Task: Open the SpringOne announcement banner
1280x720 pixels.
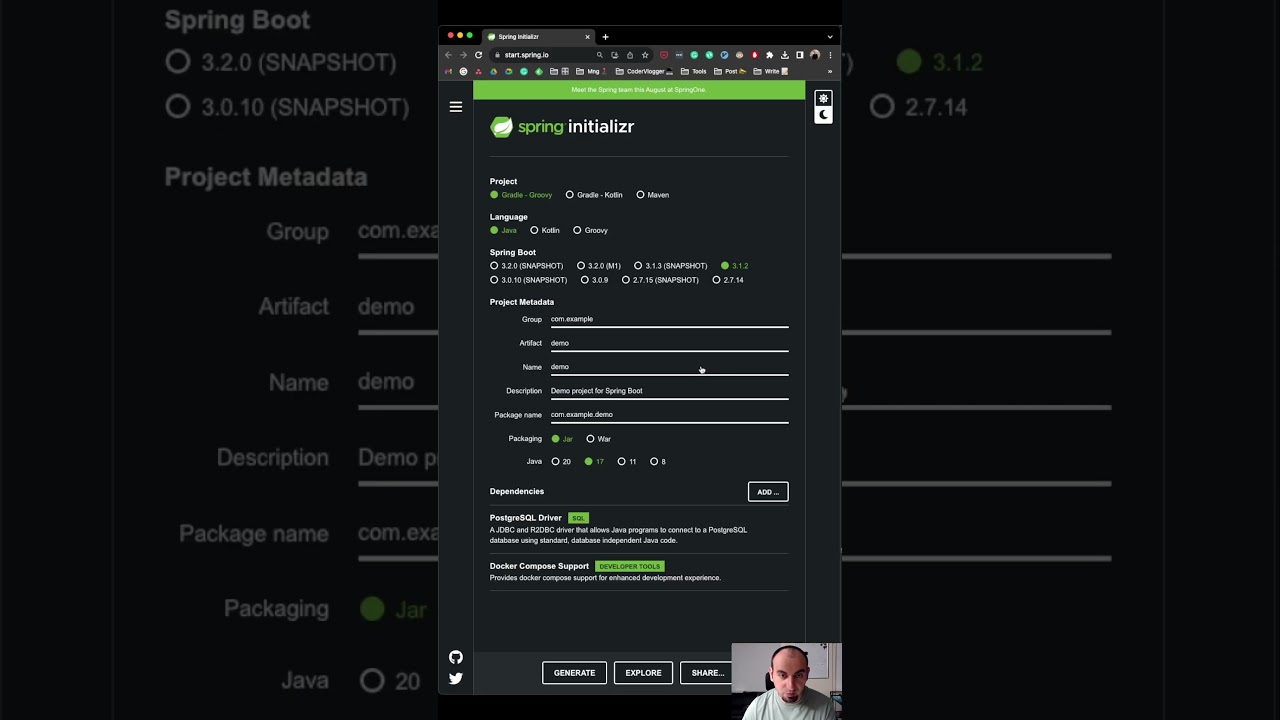Action: click(x=639, y=90)
